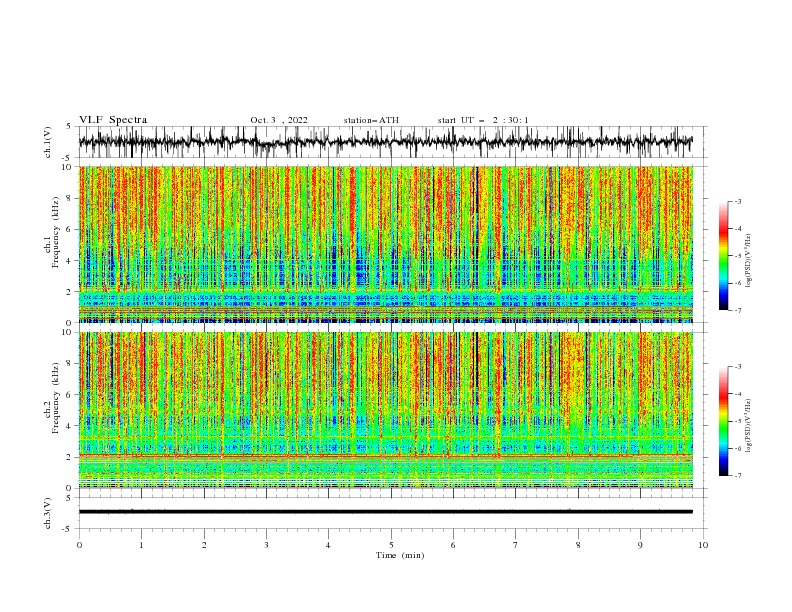Click the color bar next to ch.1 spectrogram
792x612 pixels.
723,256
